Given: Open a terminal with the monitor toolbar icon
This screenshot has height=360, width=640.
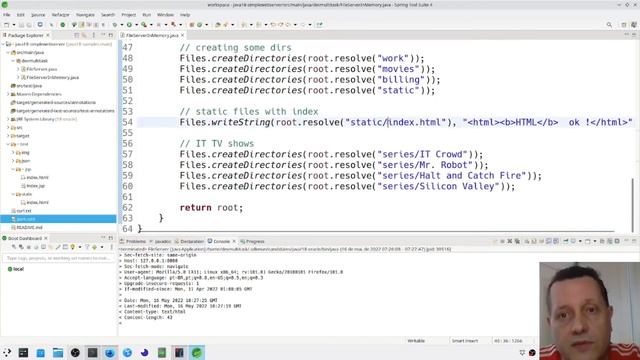Looking at the screenshot, I should [x=40, y=24].
